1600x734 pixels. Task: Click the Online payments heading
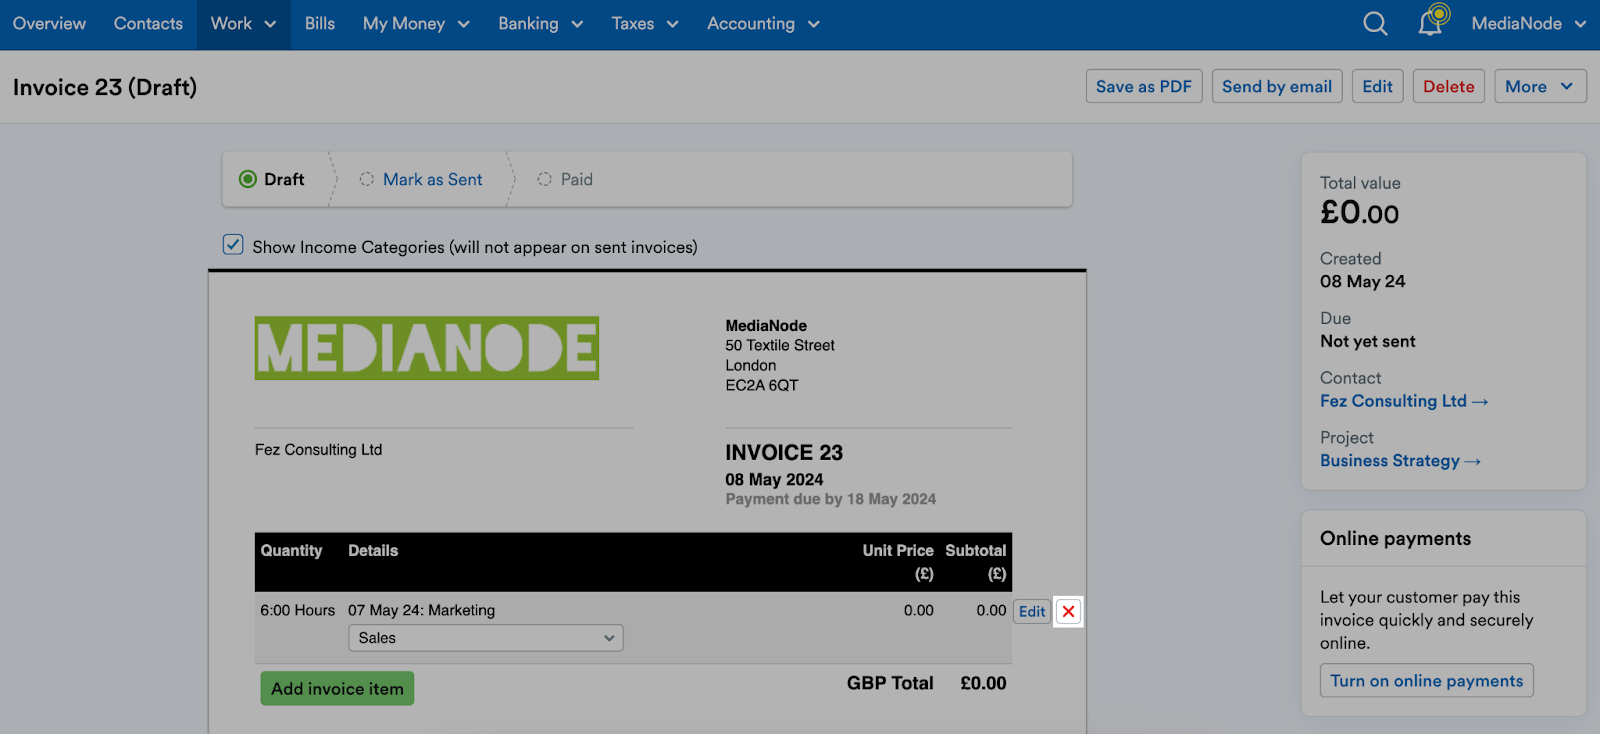[1395, 538]
